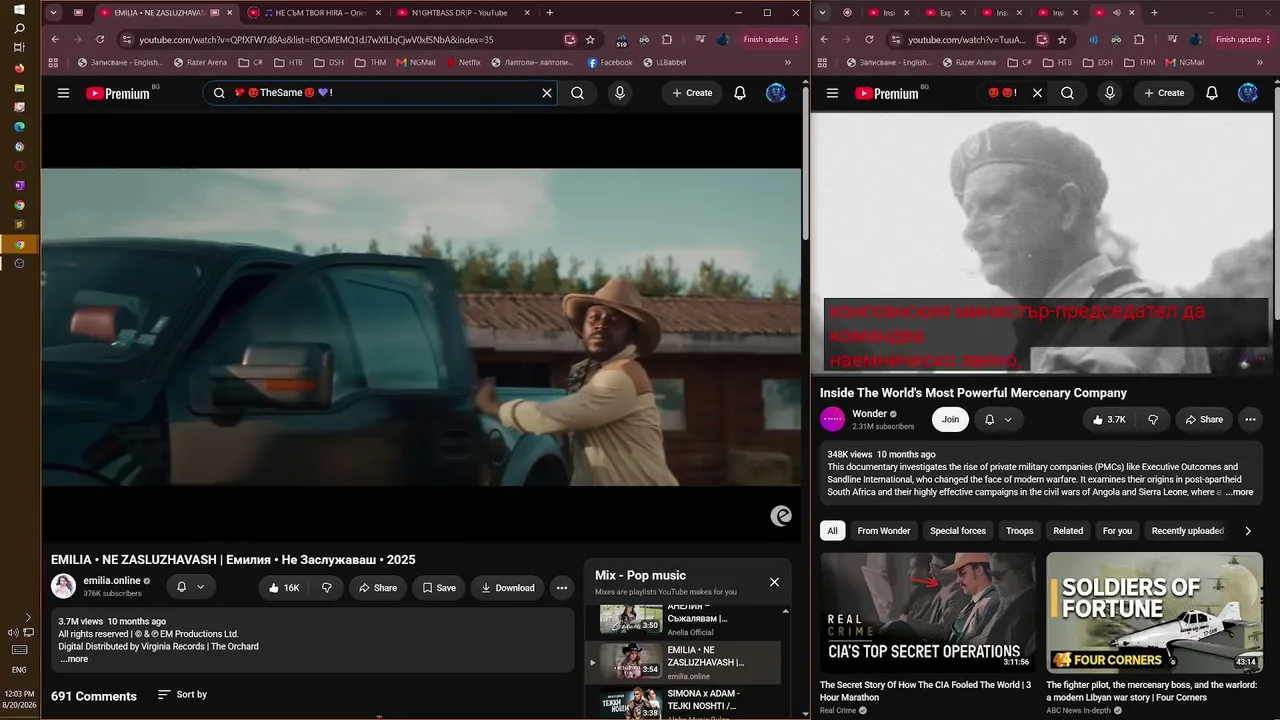The height and width of the screenshot is (720, 1280).
Task: Open a new tab in the left window
Action: click(550, 13)
